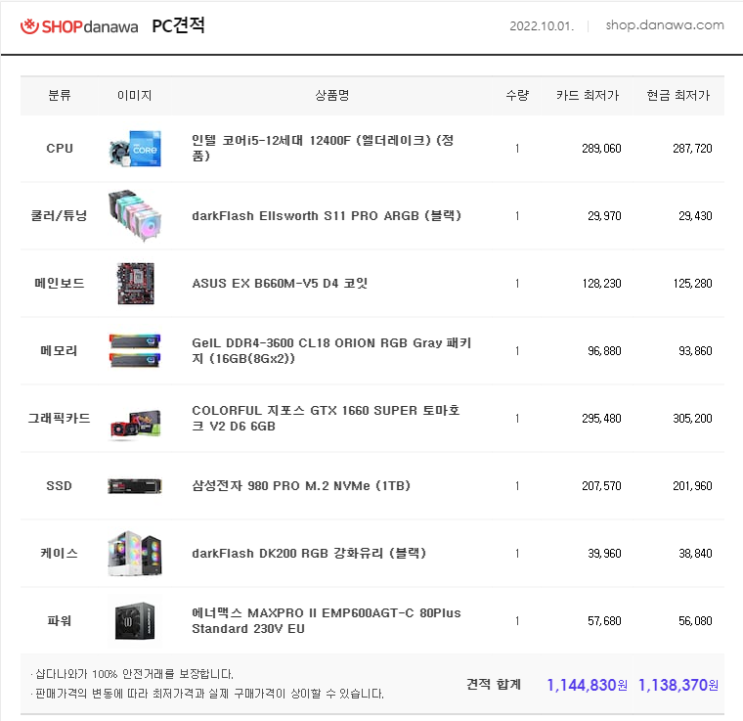The image size is (743, 721).
Task: Click case cash price 38,840
Action: (x=695, y=553)
